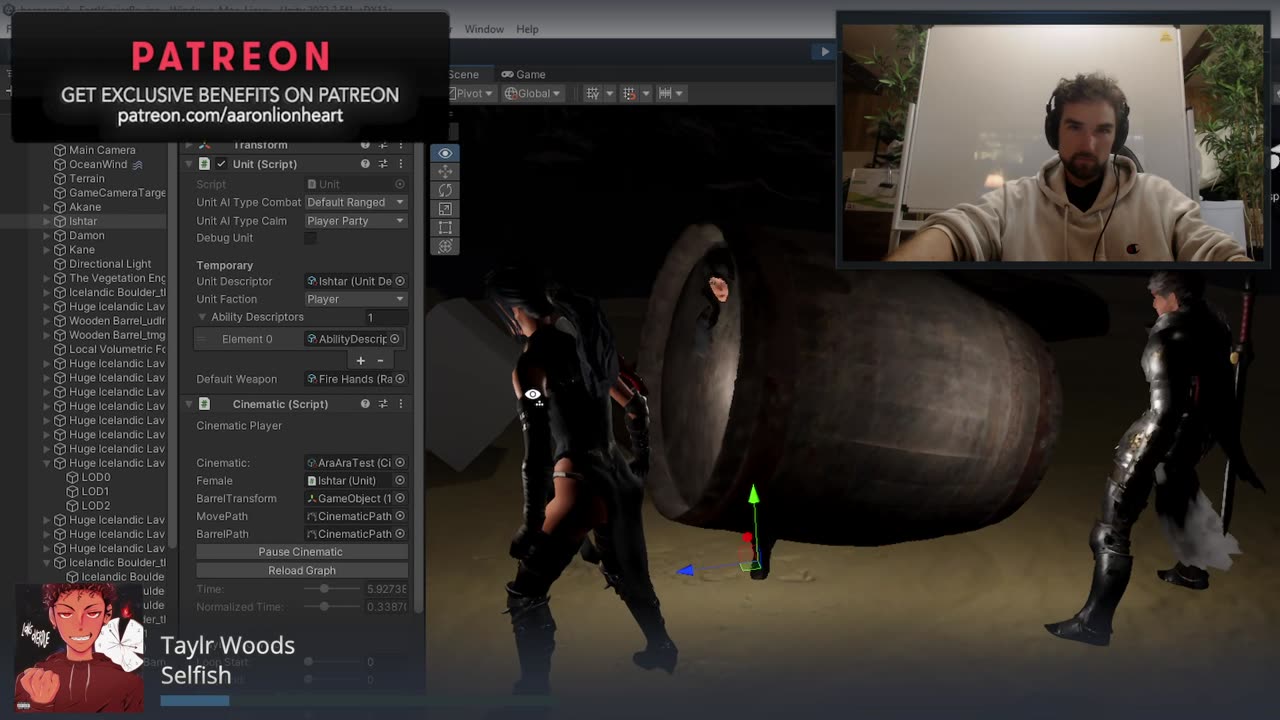Select LOD2 in Hierarchy
1280x720 pixels.
tap(96, 506)
